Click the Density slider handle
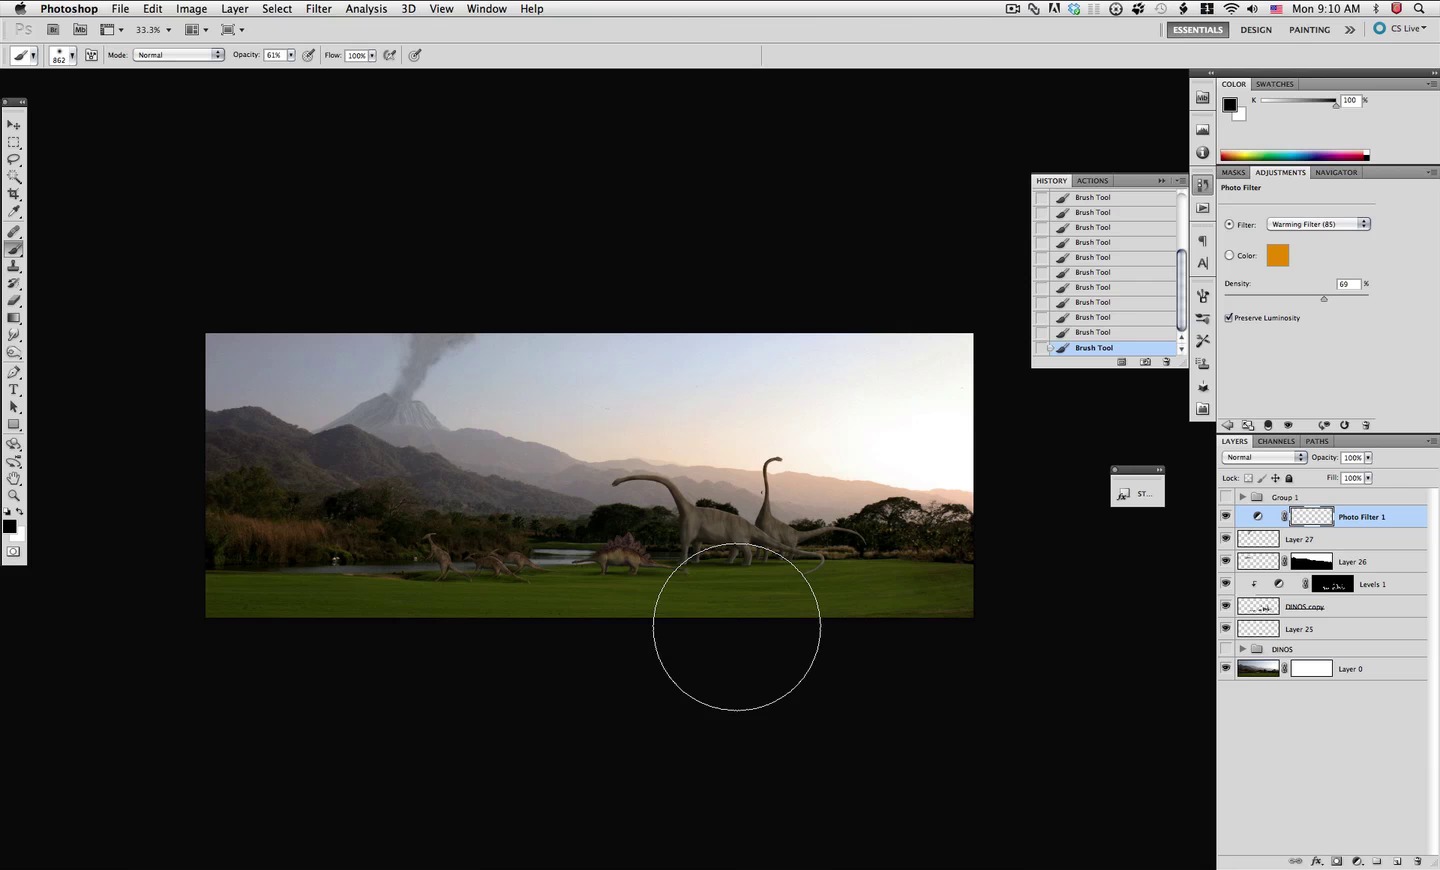The image size is (1440, 870). 1324,298
